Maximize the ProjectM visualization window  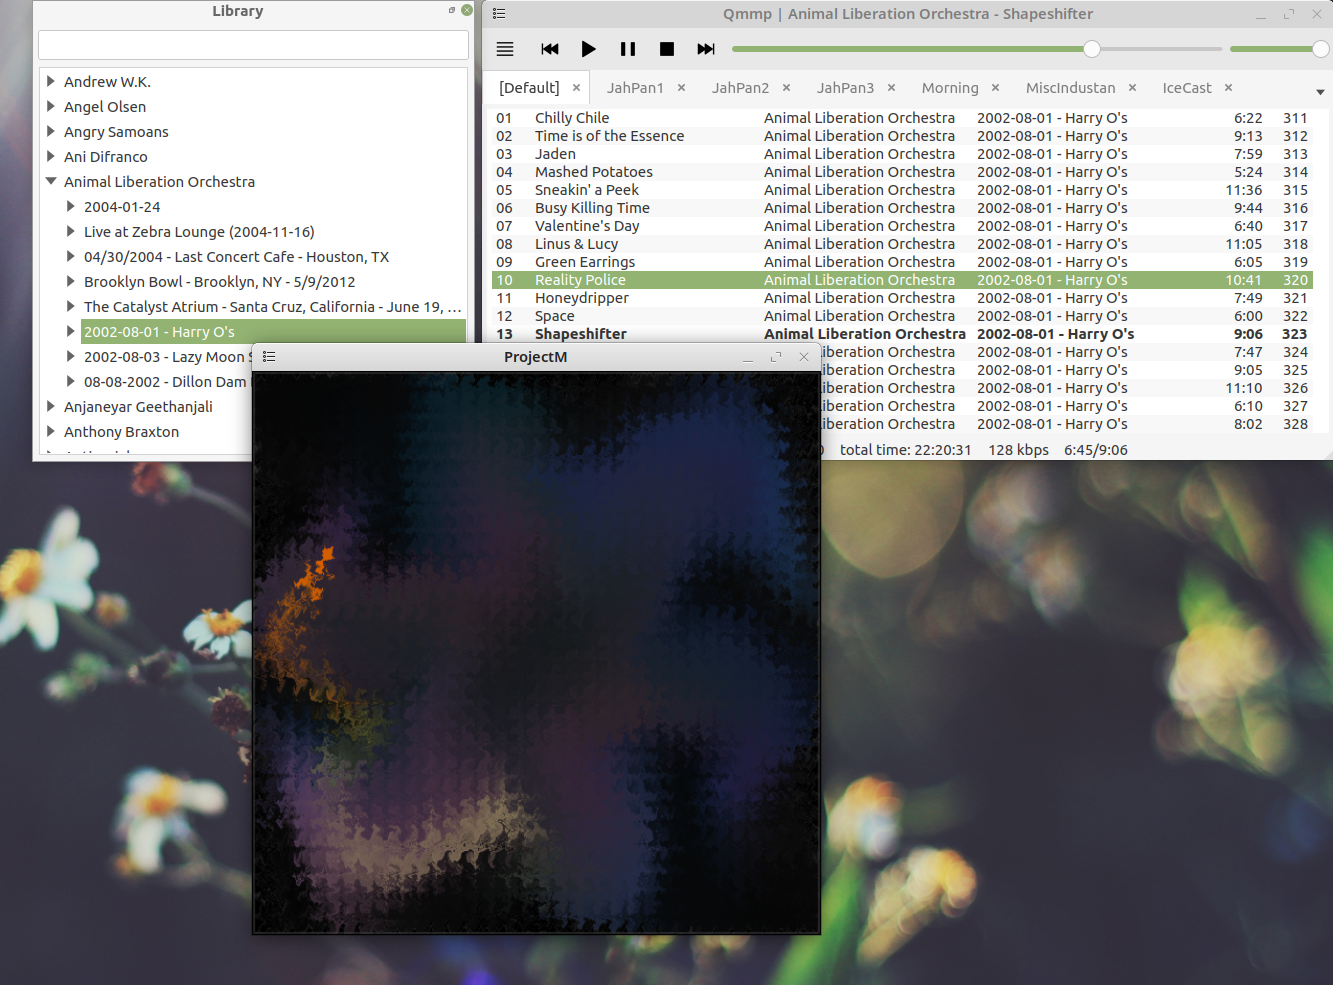pyautogui.click(x=776, y=357)
